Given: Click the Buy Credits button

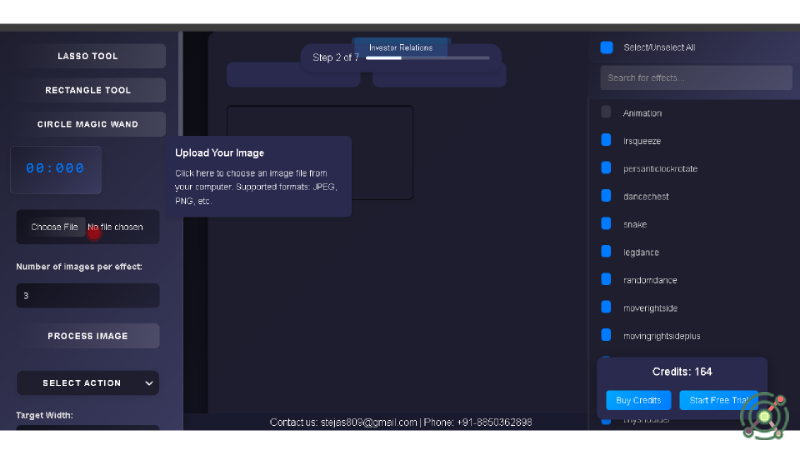Looking at the screenshot, I should pos(638,400).
